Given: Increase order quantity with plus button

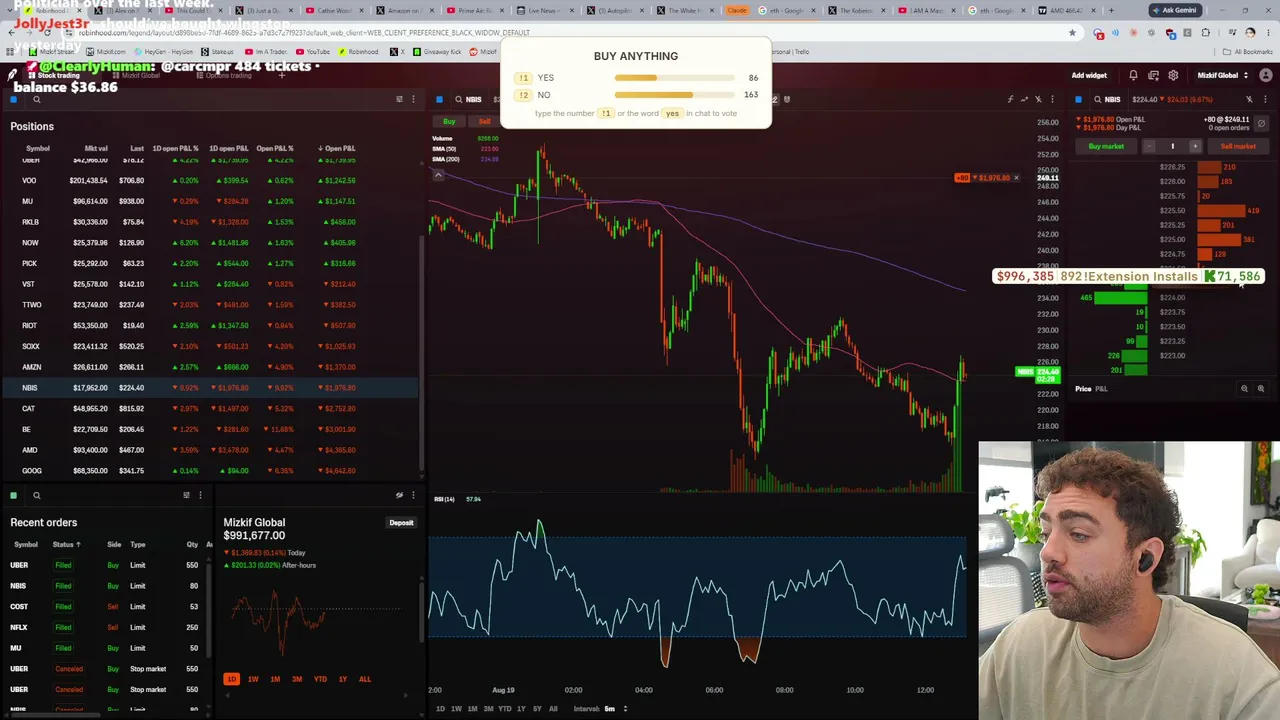Looking at the screenshot, I should point(1194,146).
